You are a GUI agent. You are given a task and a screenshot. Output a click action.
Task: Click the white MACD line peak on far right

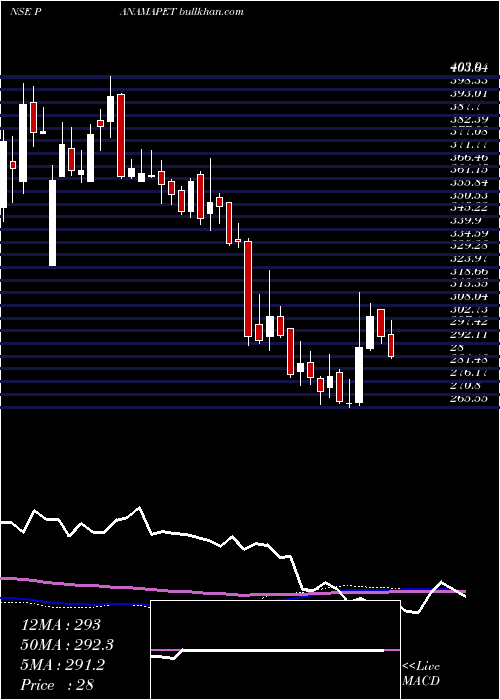coord(442,581)
